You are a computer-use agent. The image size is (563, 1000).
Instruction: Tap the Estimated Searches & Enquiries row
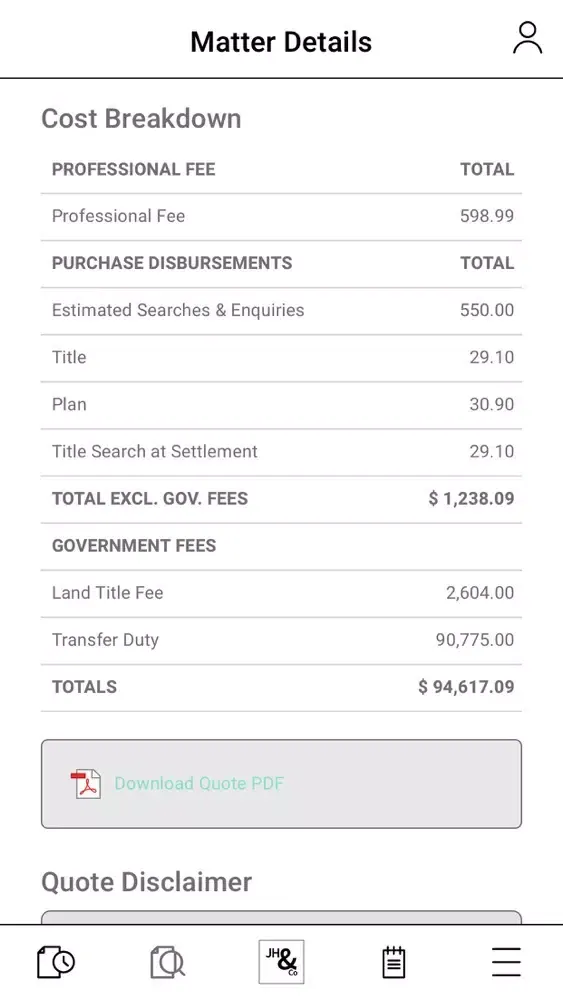[x=281, y=311]
